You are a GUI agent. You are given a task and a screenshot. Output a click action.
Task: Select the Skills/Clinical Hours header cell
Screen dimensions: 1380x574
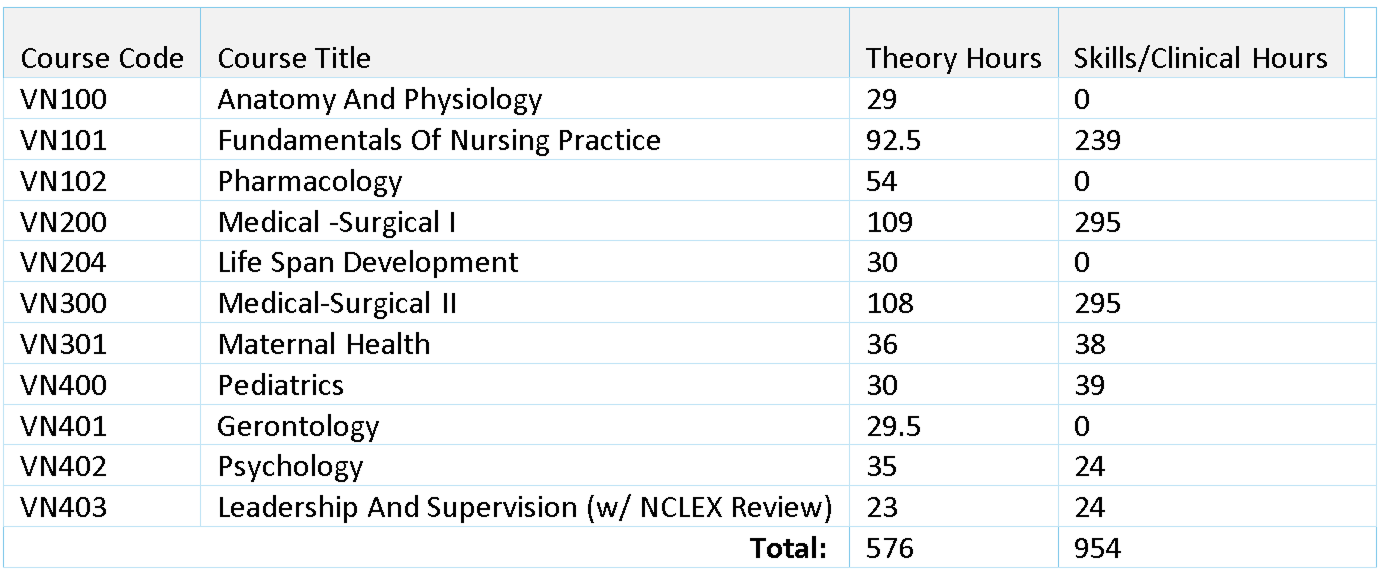1200,59
